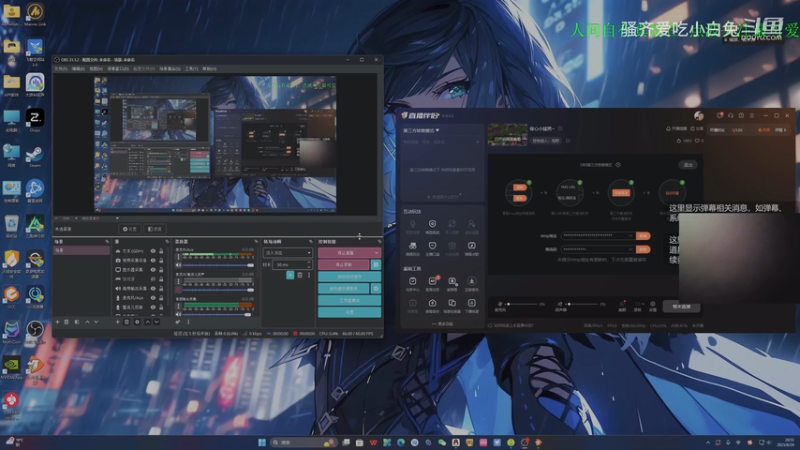Undock the sources panel via corner icon
Screen dimensions: 800x450
(x=167, y=241)
